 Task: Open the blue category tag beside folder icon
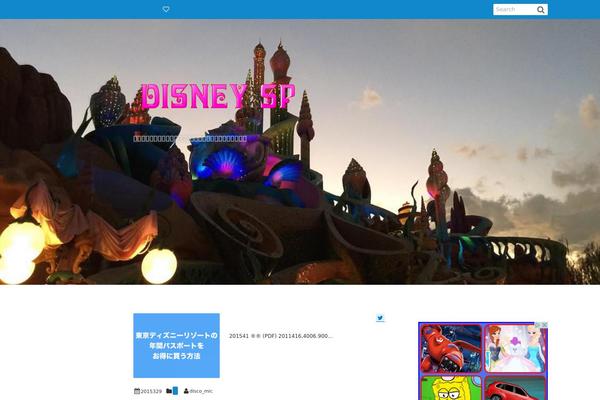(x=175, y=391)
